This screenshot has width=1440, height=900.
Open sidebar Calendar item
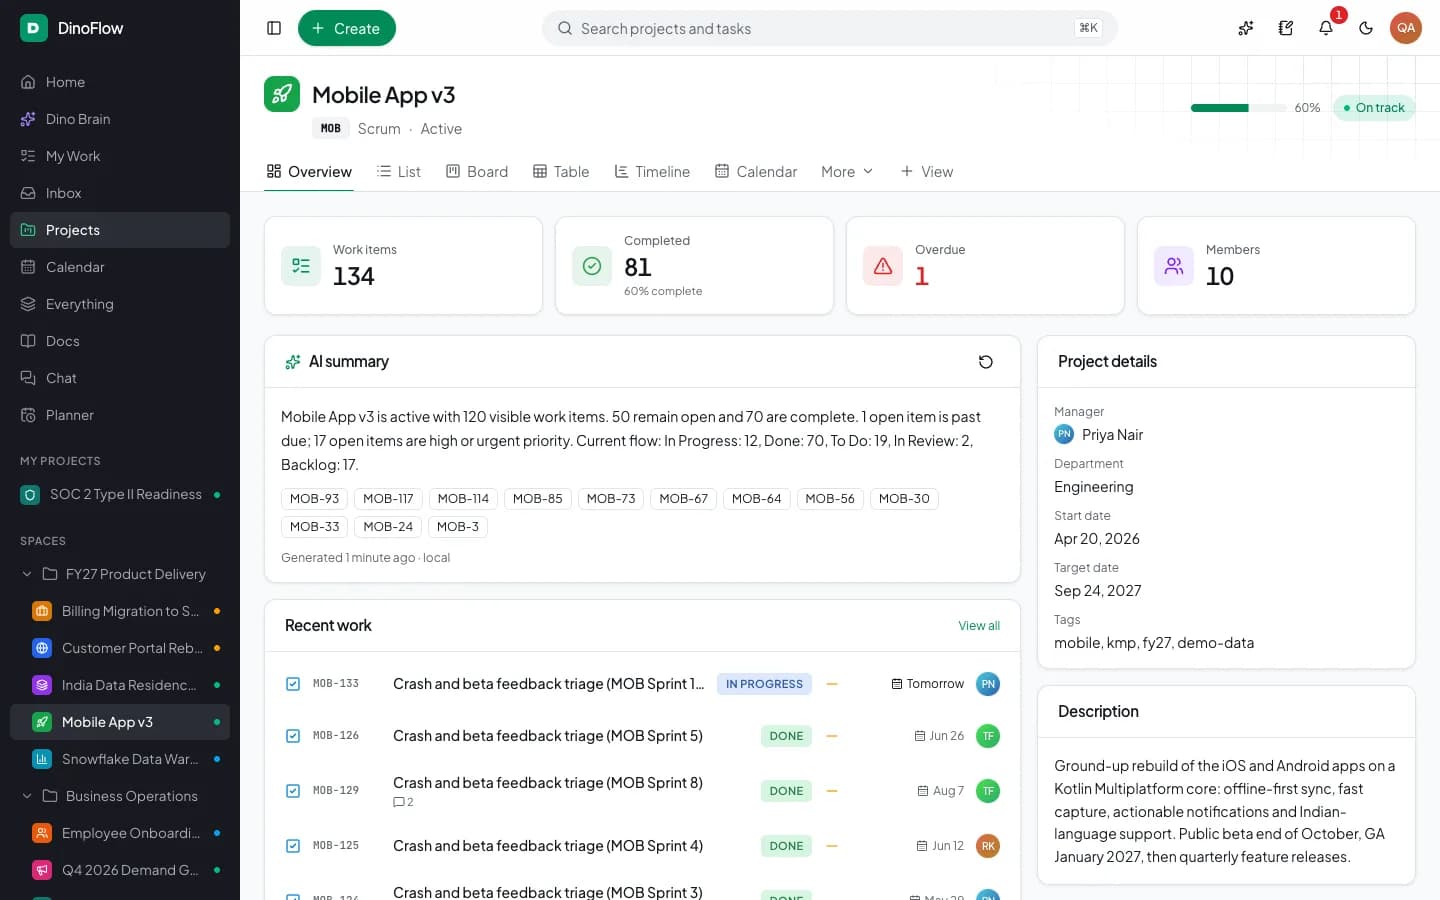coord(120,267)
